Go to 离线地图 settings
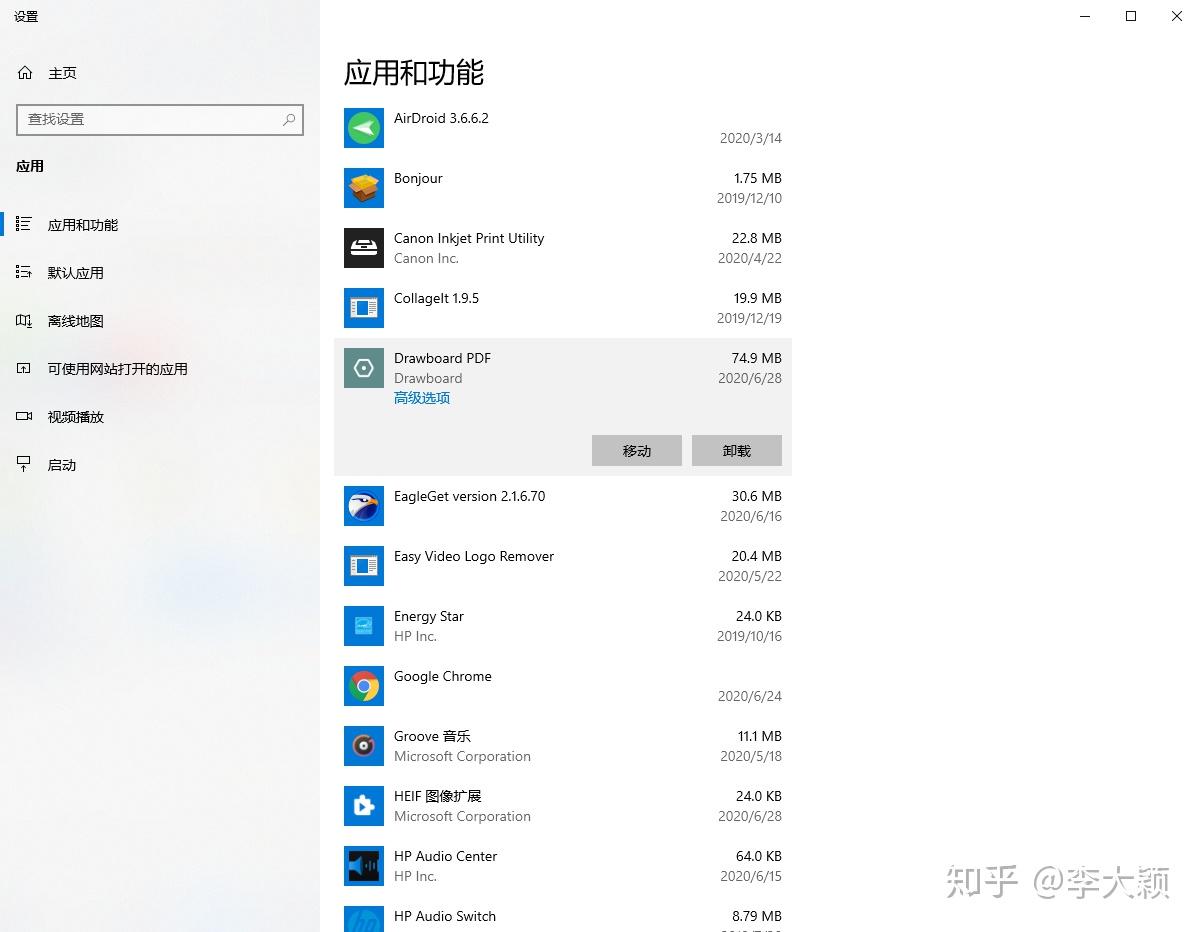This screenshot has width=1200, height=932. tap(76, 321)
